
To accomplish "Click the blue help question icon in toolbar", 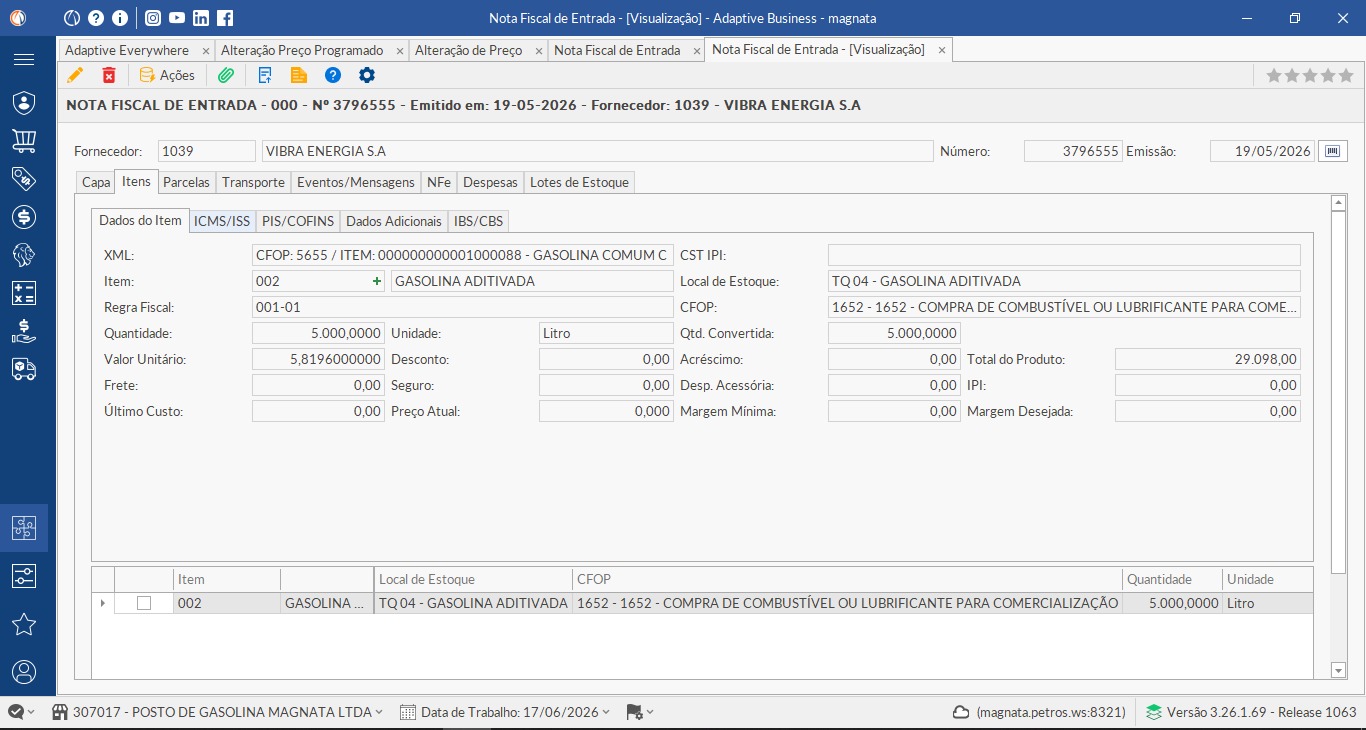I will tap(333, 75).
